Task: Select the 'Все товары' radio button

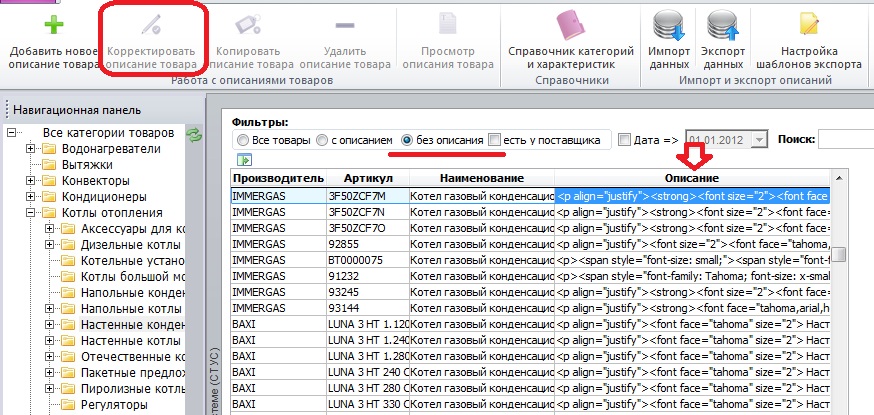Action: coord(242,140)
